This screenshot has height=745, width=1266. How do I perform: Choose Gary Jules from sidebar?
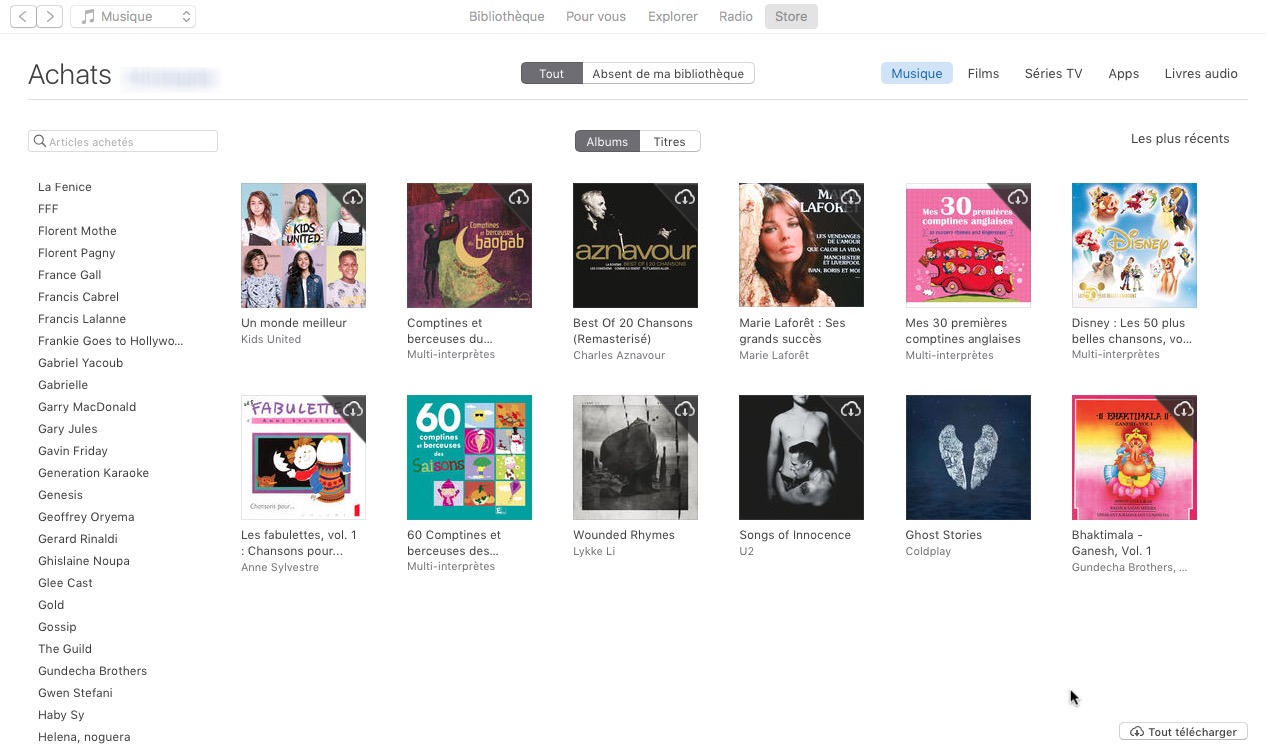[x=68, y=429]
